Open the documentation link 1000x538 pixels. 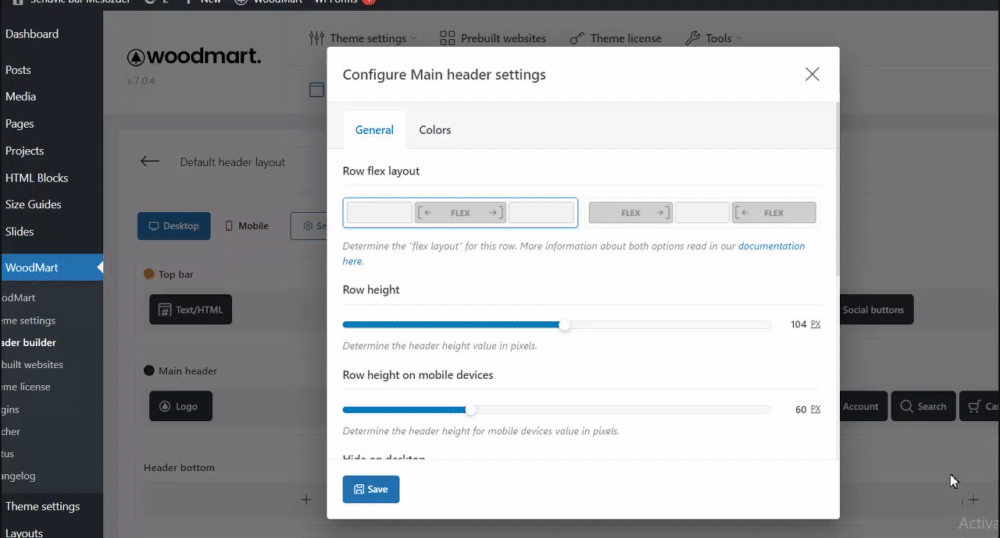pos(771,246)
